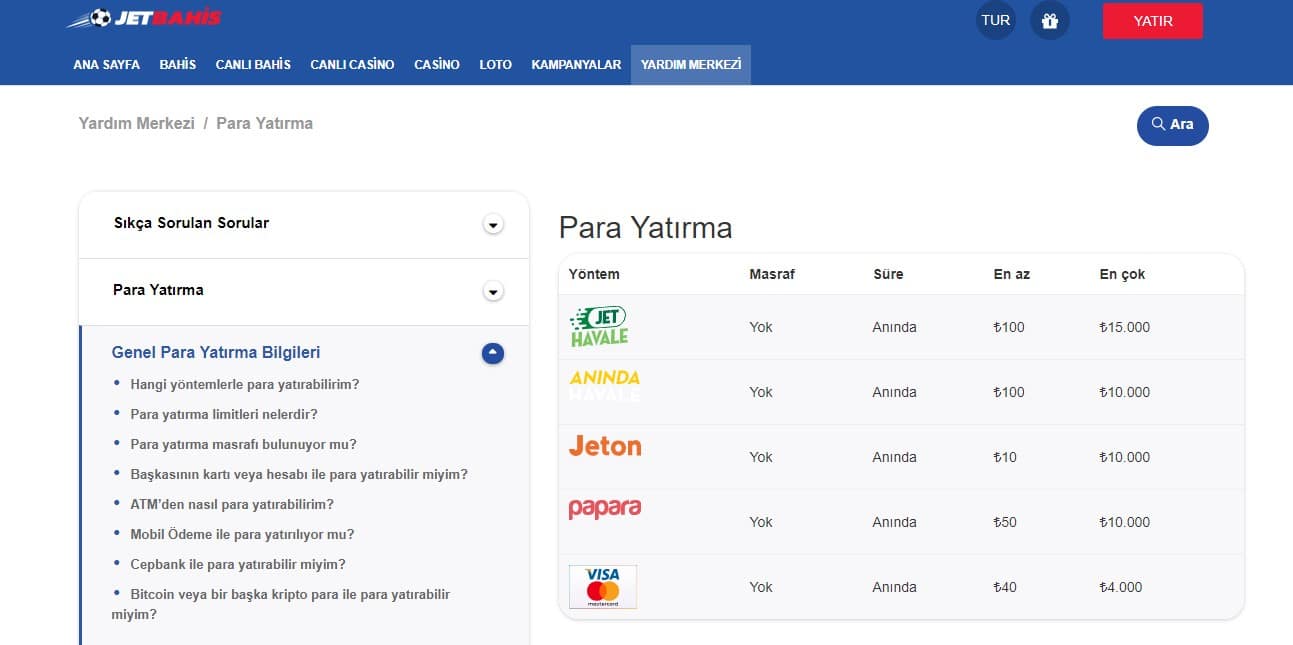The height and width of the screenshot is (645, 1293).
Task: Click the Jet Havale payment logo
Action: pyautogui.click(x=599, y=327)
